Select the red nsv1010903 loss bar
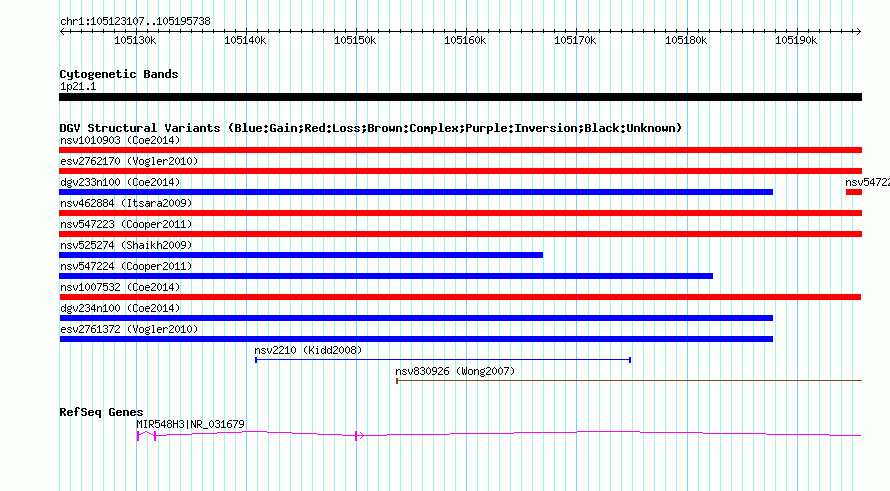 460,150
